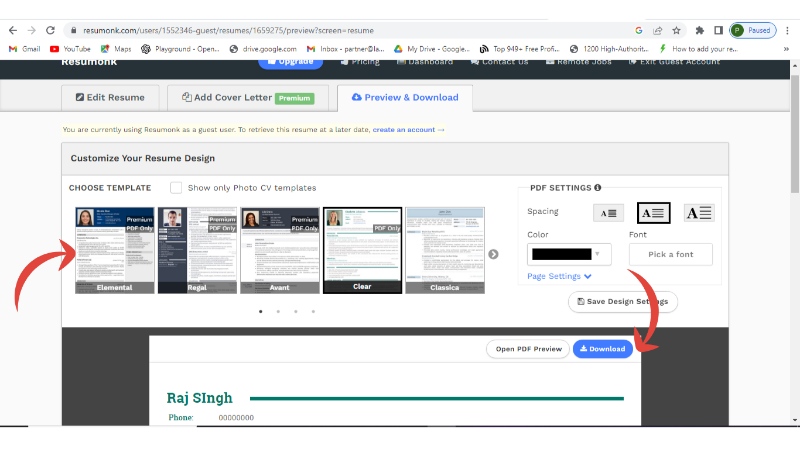The image size is (800, 449).
Task: Click the PDF Settings info icon
Action: [597, 187]
